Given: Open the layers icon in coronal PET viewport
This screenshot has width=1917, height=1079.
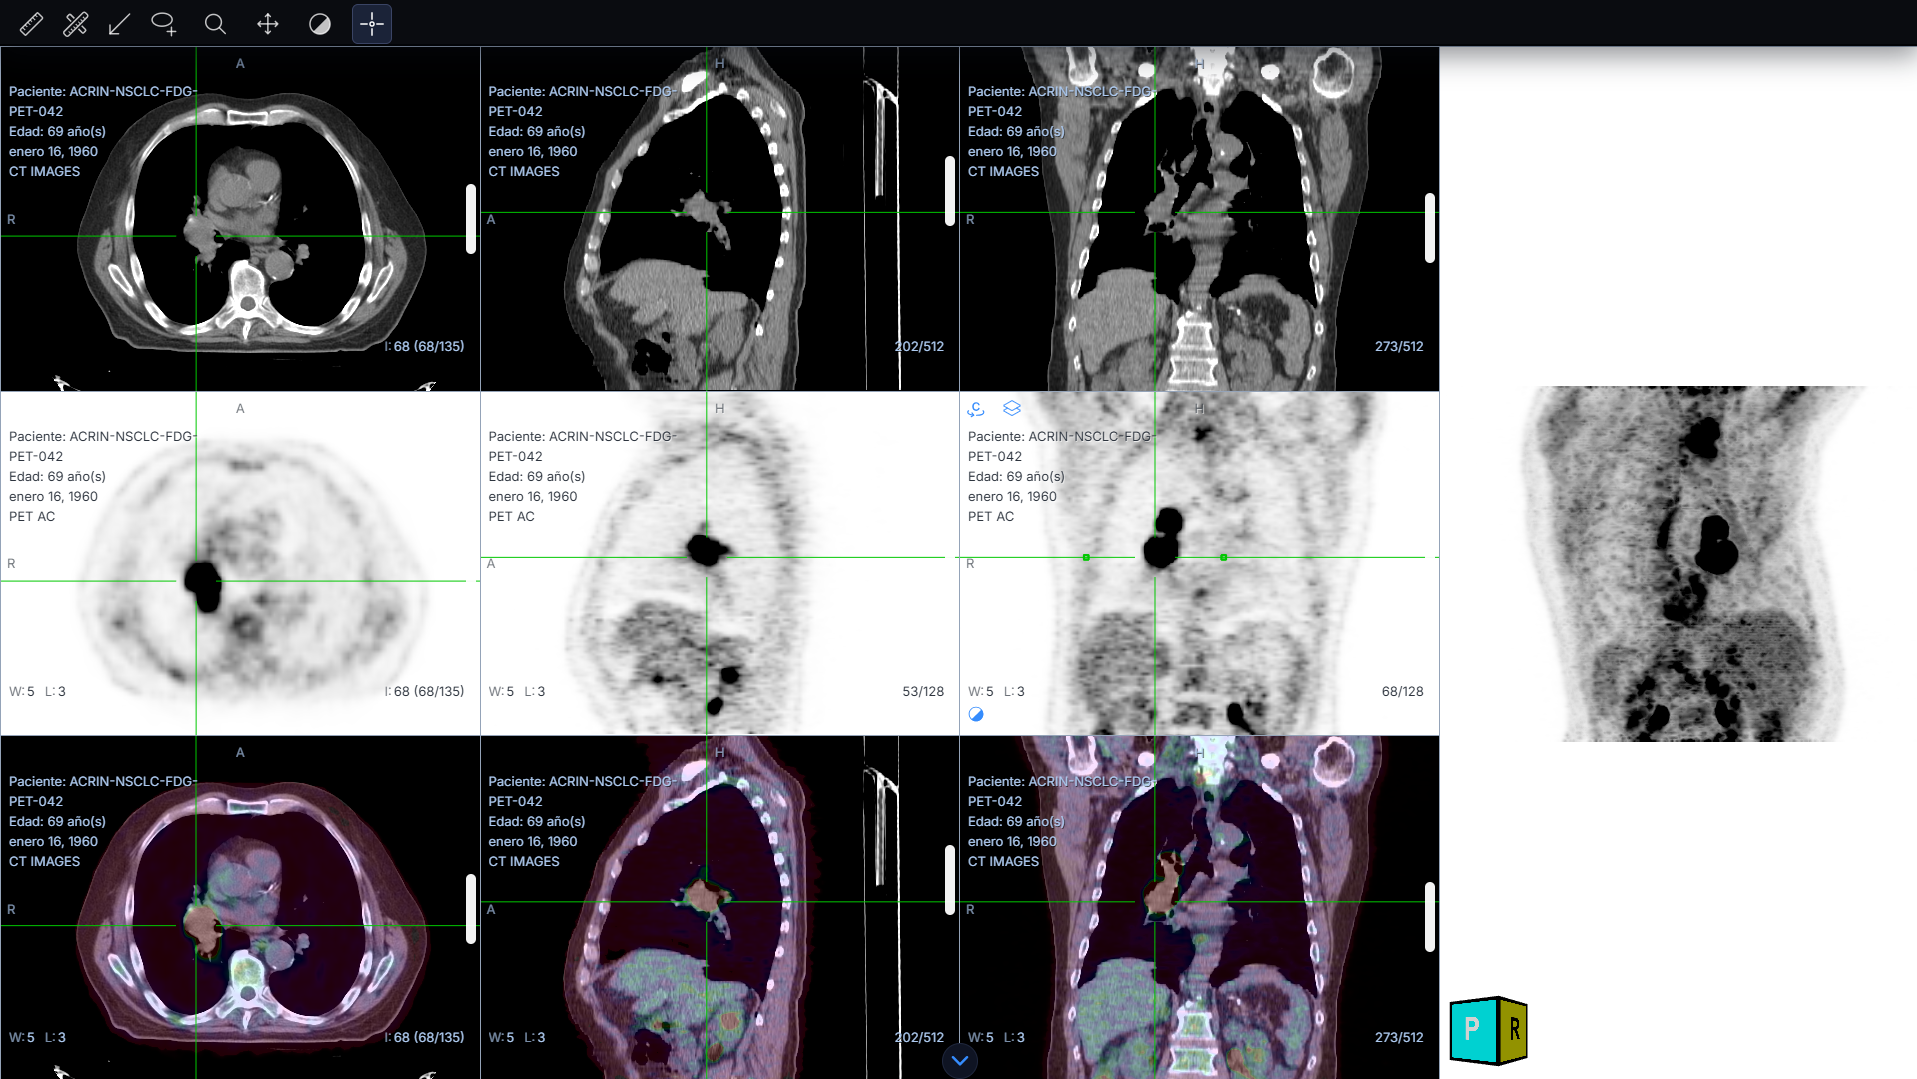Looking at the screenshot, I should pyautogui.click(x=1012, y=408).
